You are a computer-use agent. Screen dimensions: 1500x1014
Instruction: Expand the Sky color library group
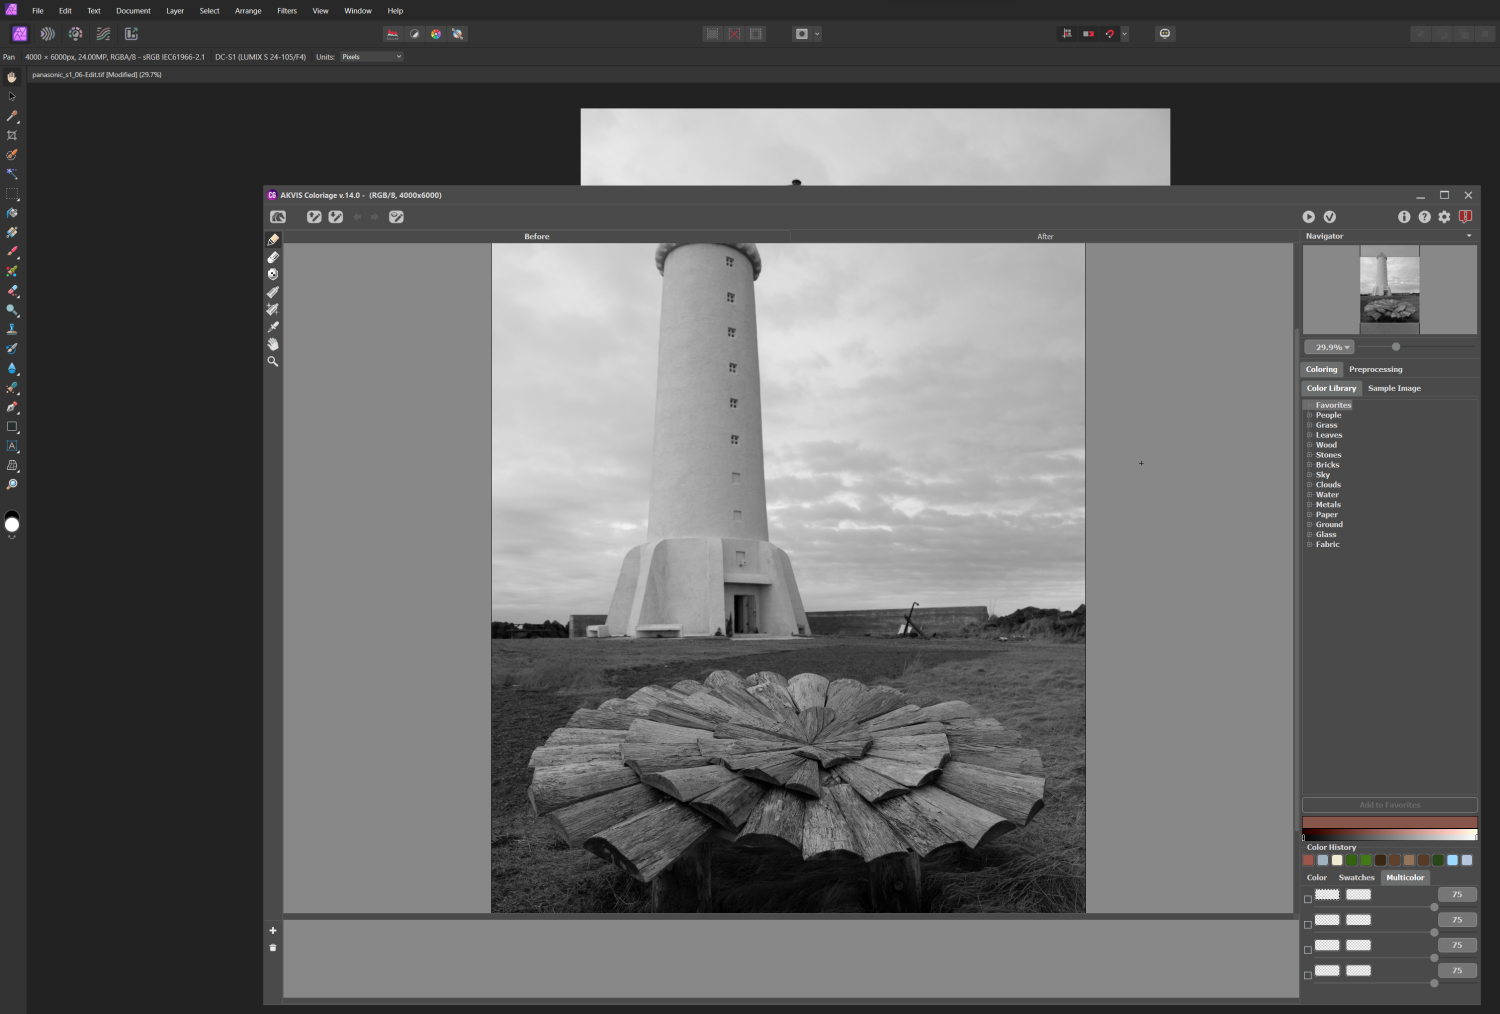(1309, 475)
